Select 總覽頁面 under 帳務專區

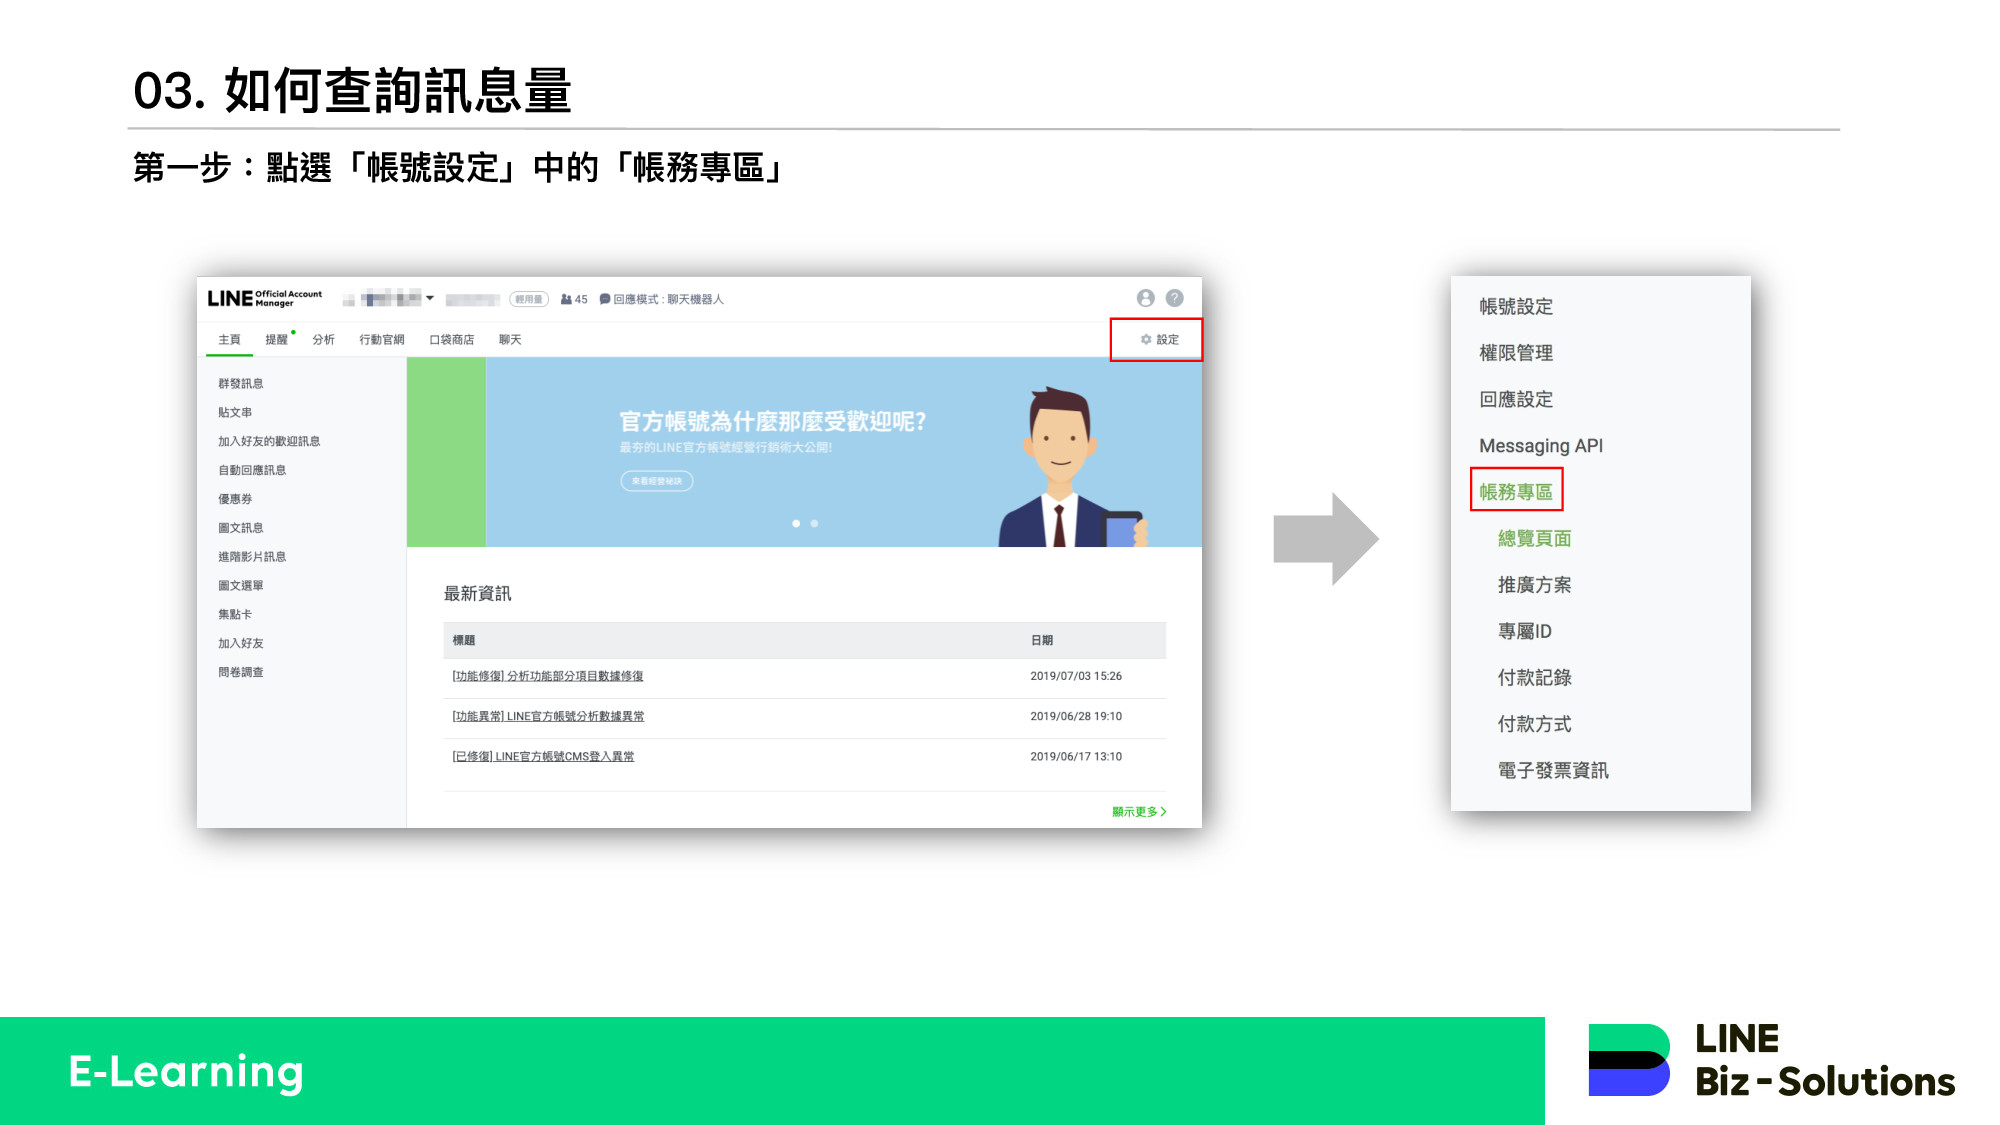point(1534,538)
